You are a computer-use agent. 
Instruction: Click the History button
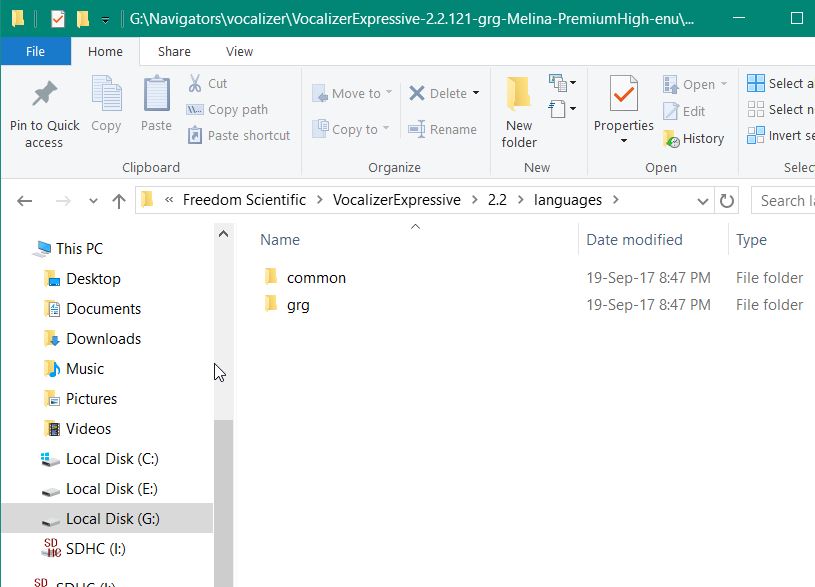pyautogui.click(x=693, y=139)
